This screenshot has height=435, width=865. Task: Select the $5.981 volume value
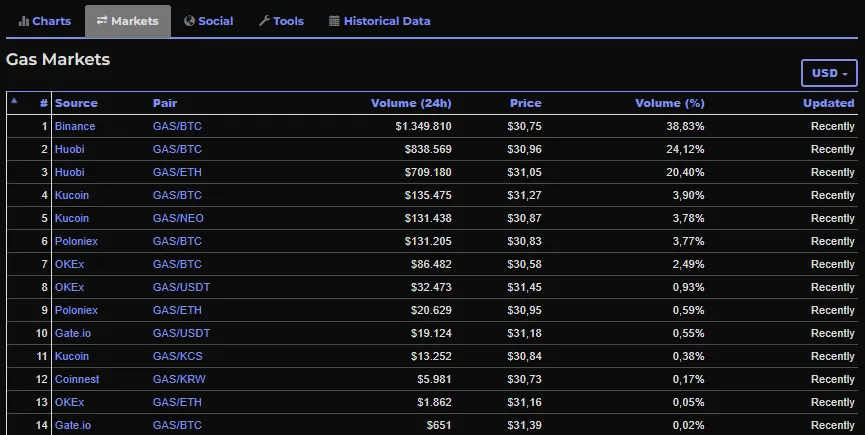point(434,379)
